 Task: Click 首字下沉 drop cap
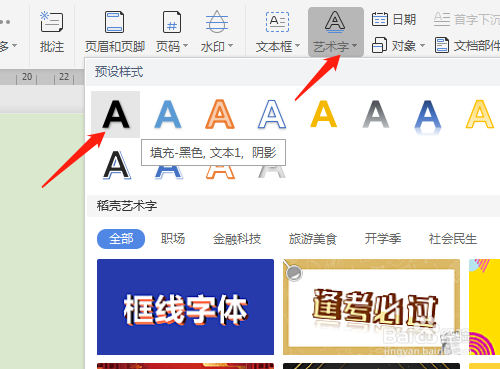point(467,19)
